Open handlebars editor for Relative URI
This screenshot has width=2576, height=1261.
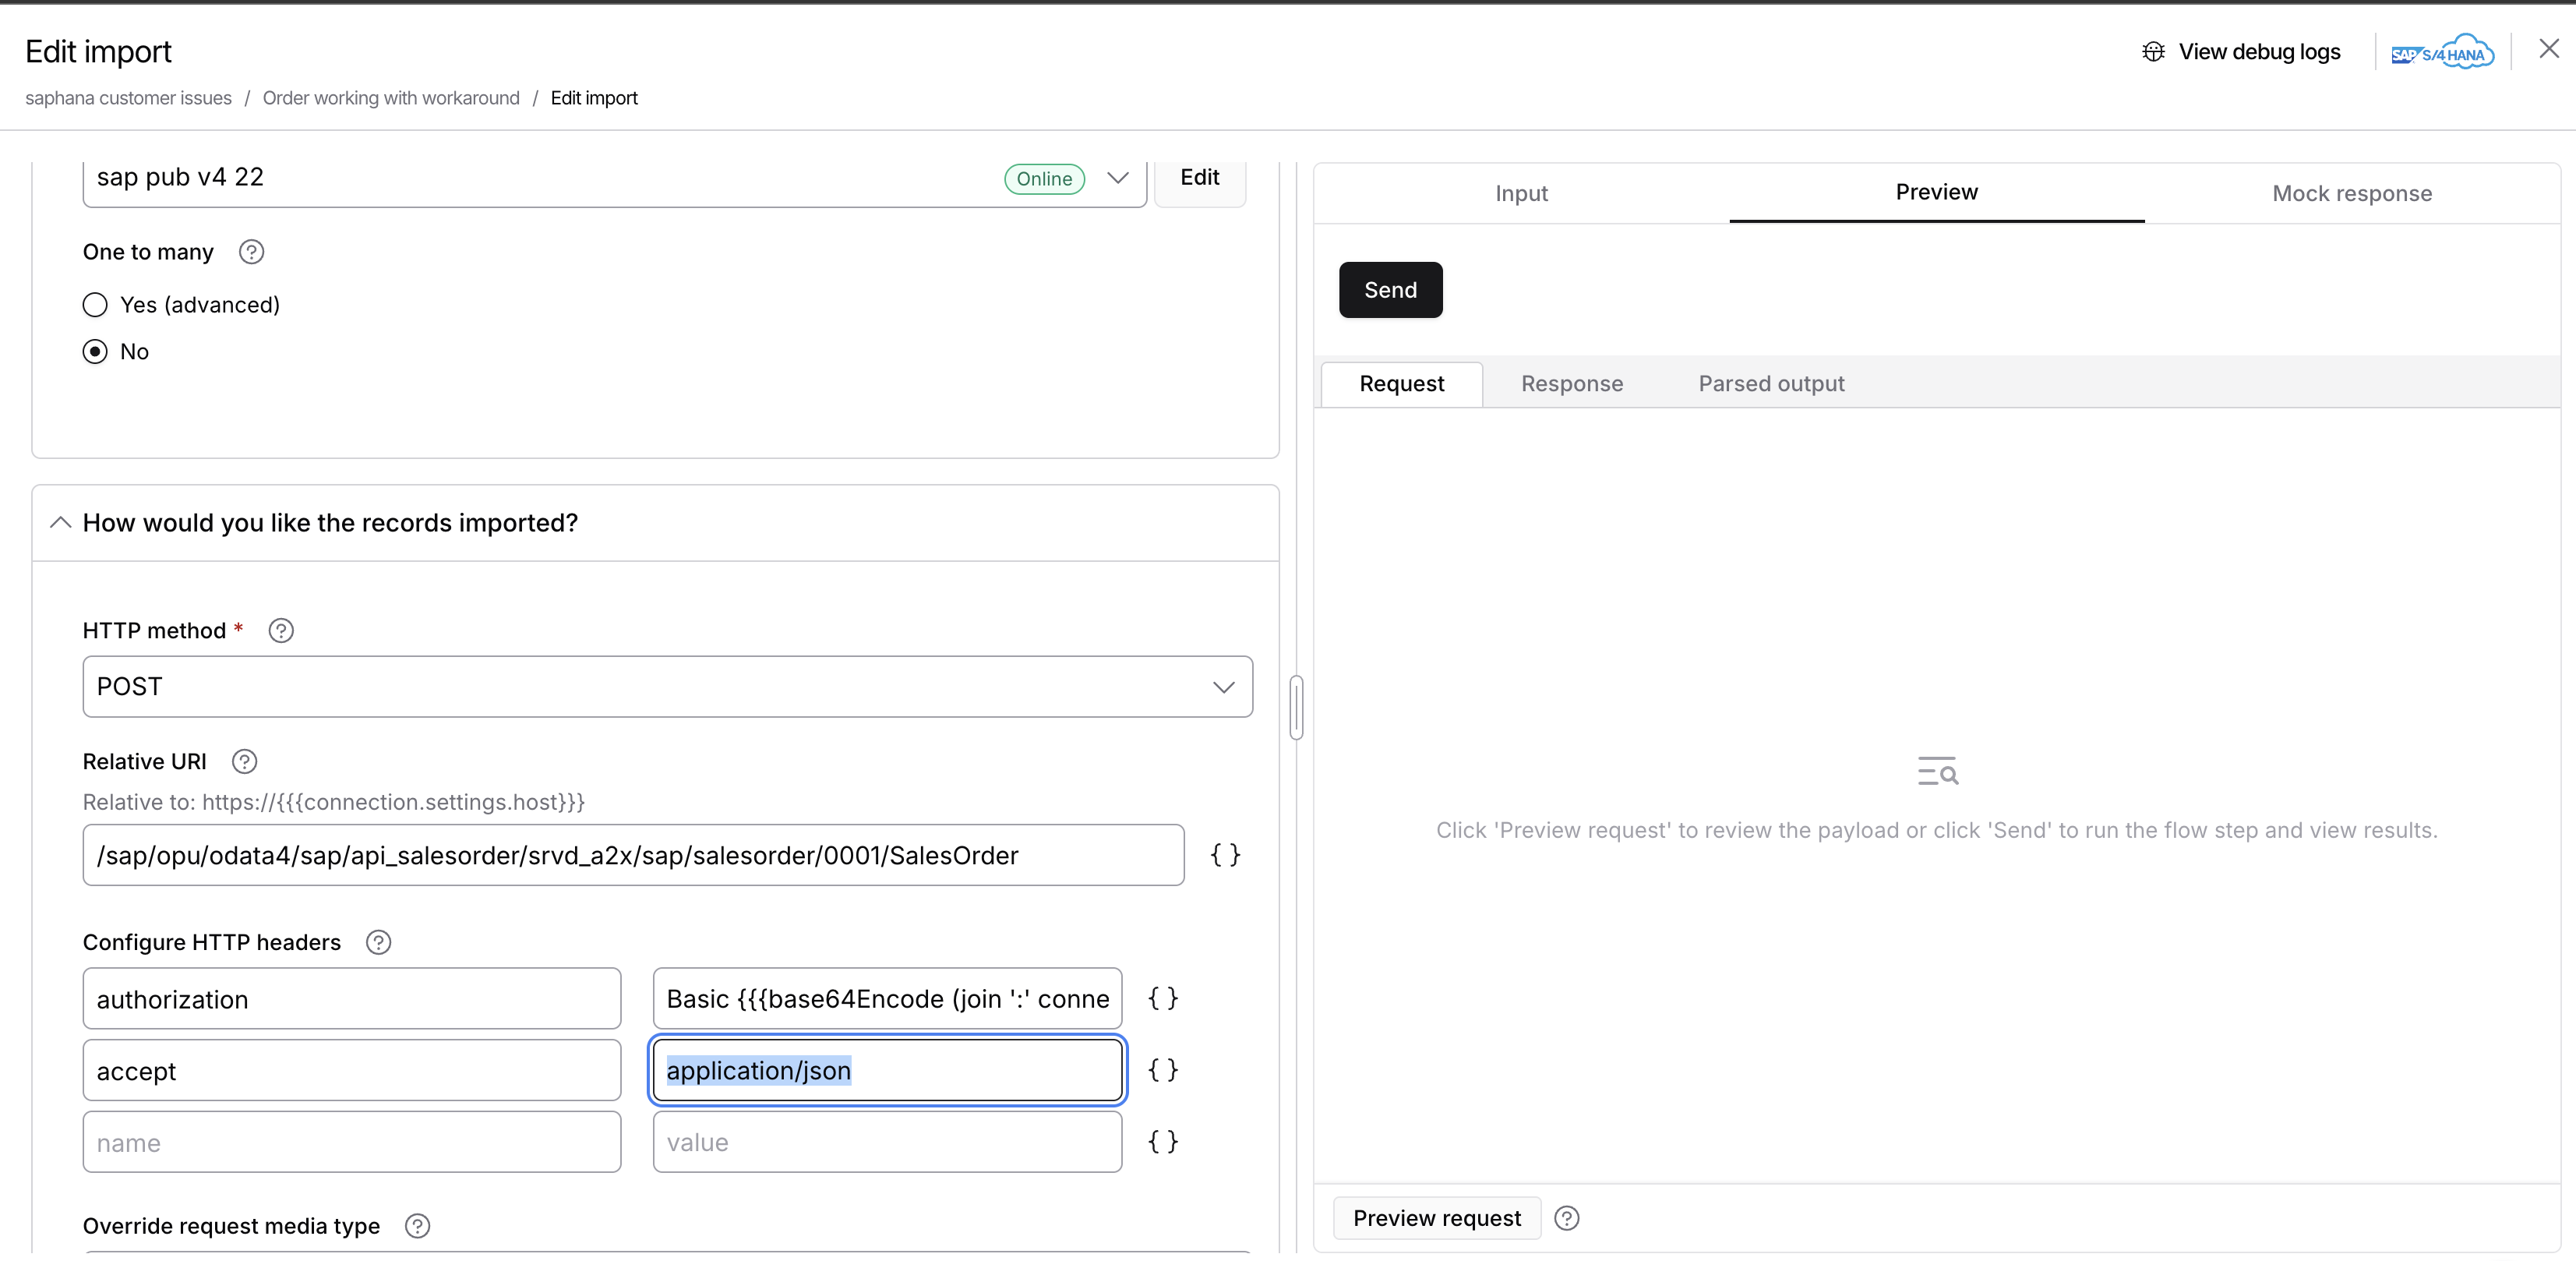(x=1225, y=854)
